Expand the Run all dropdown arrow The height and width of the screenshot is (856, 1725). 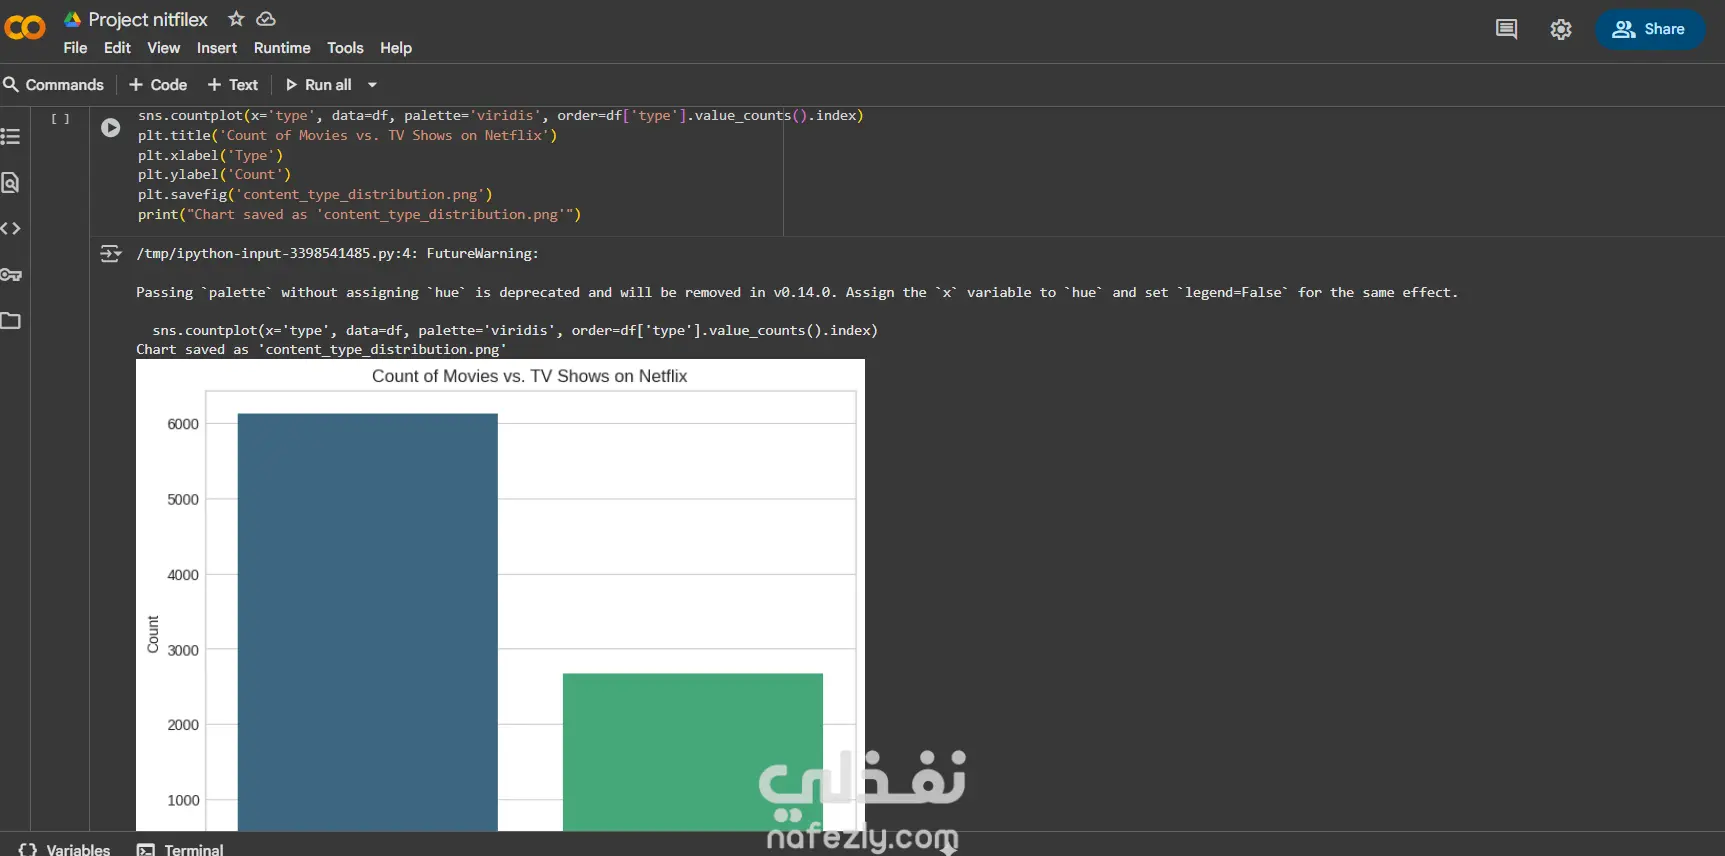(x=372, y=85)
